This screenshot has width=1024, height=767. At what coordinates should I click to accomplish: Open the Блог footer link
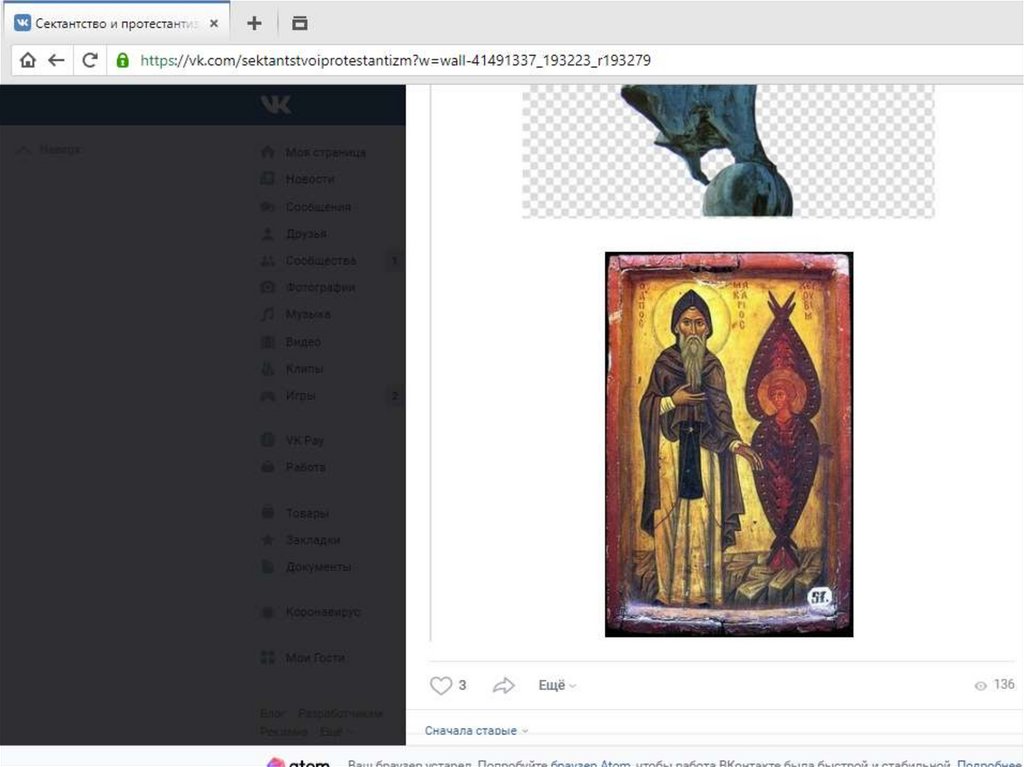coord(272,713)
